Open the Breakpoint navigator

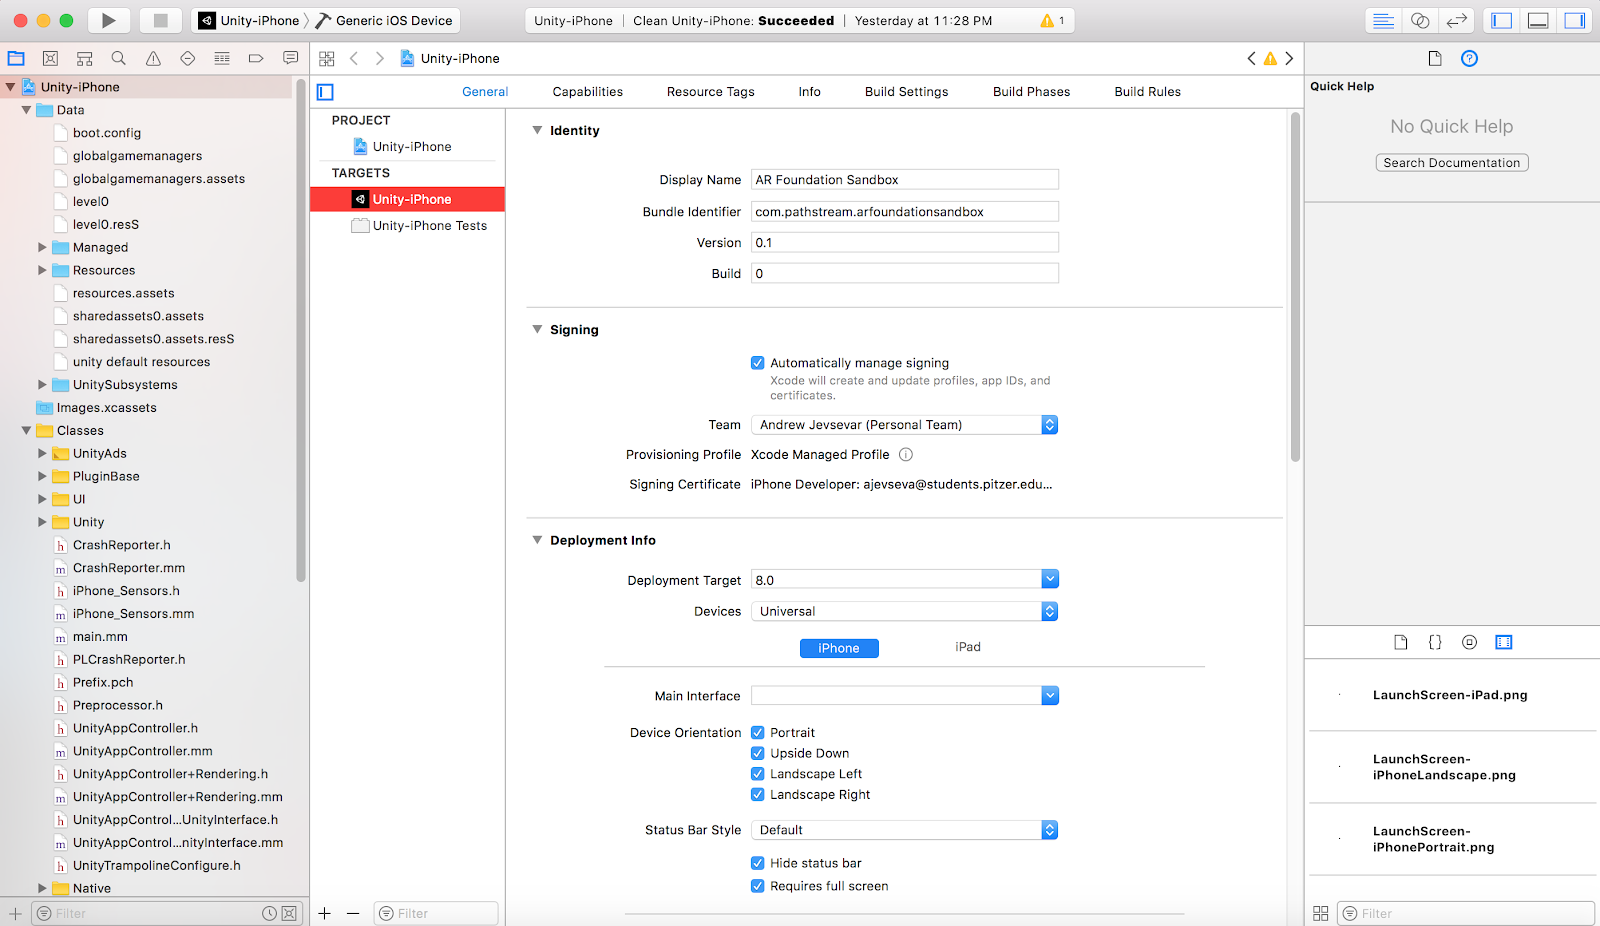[x=256, y=59]
